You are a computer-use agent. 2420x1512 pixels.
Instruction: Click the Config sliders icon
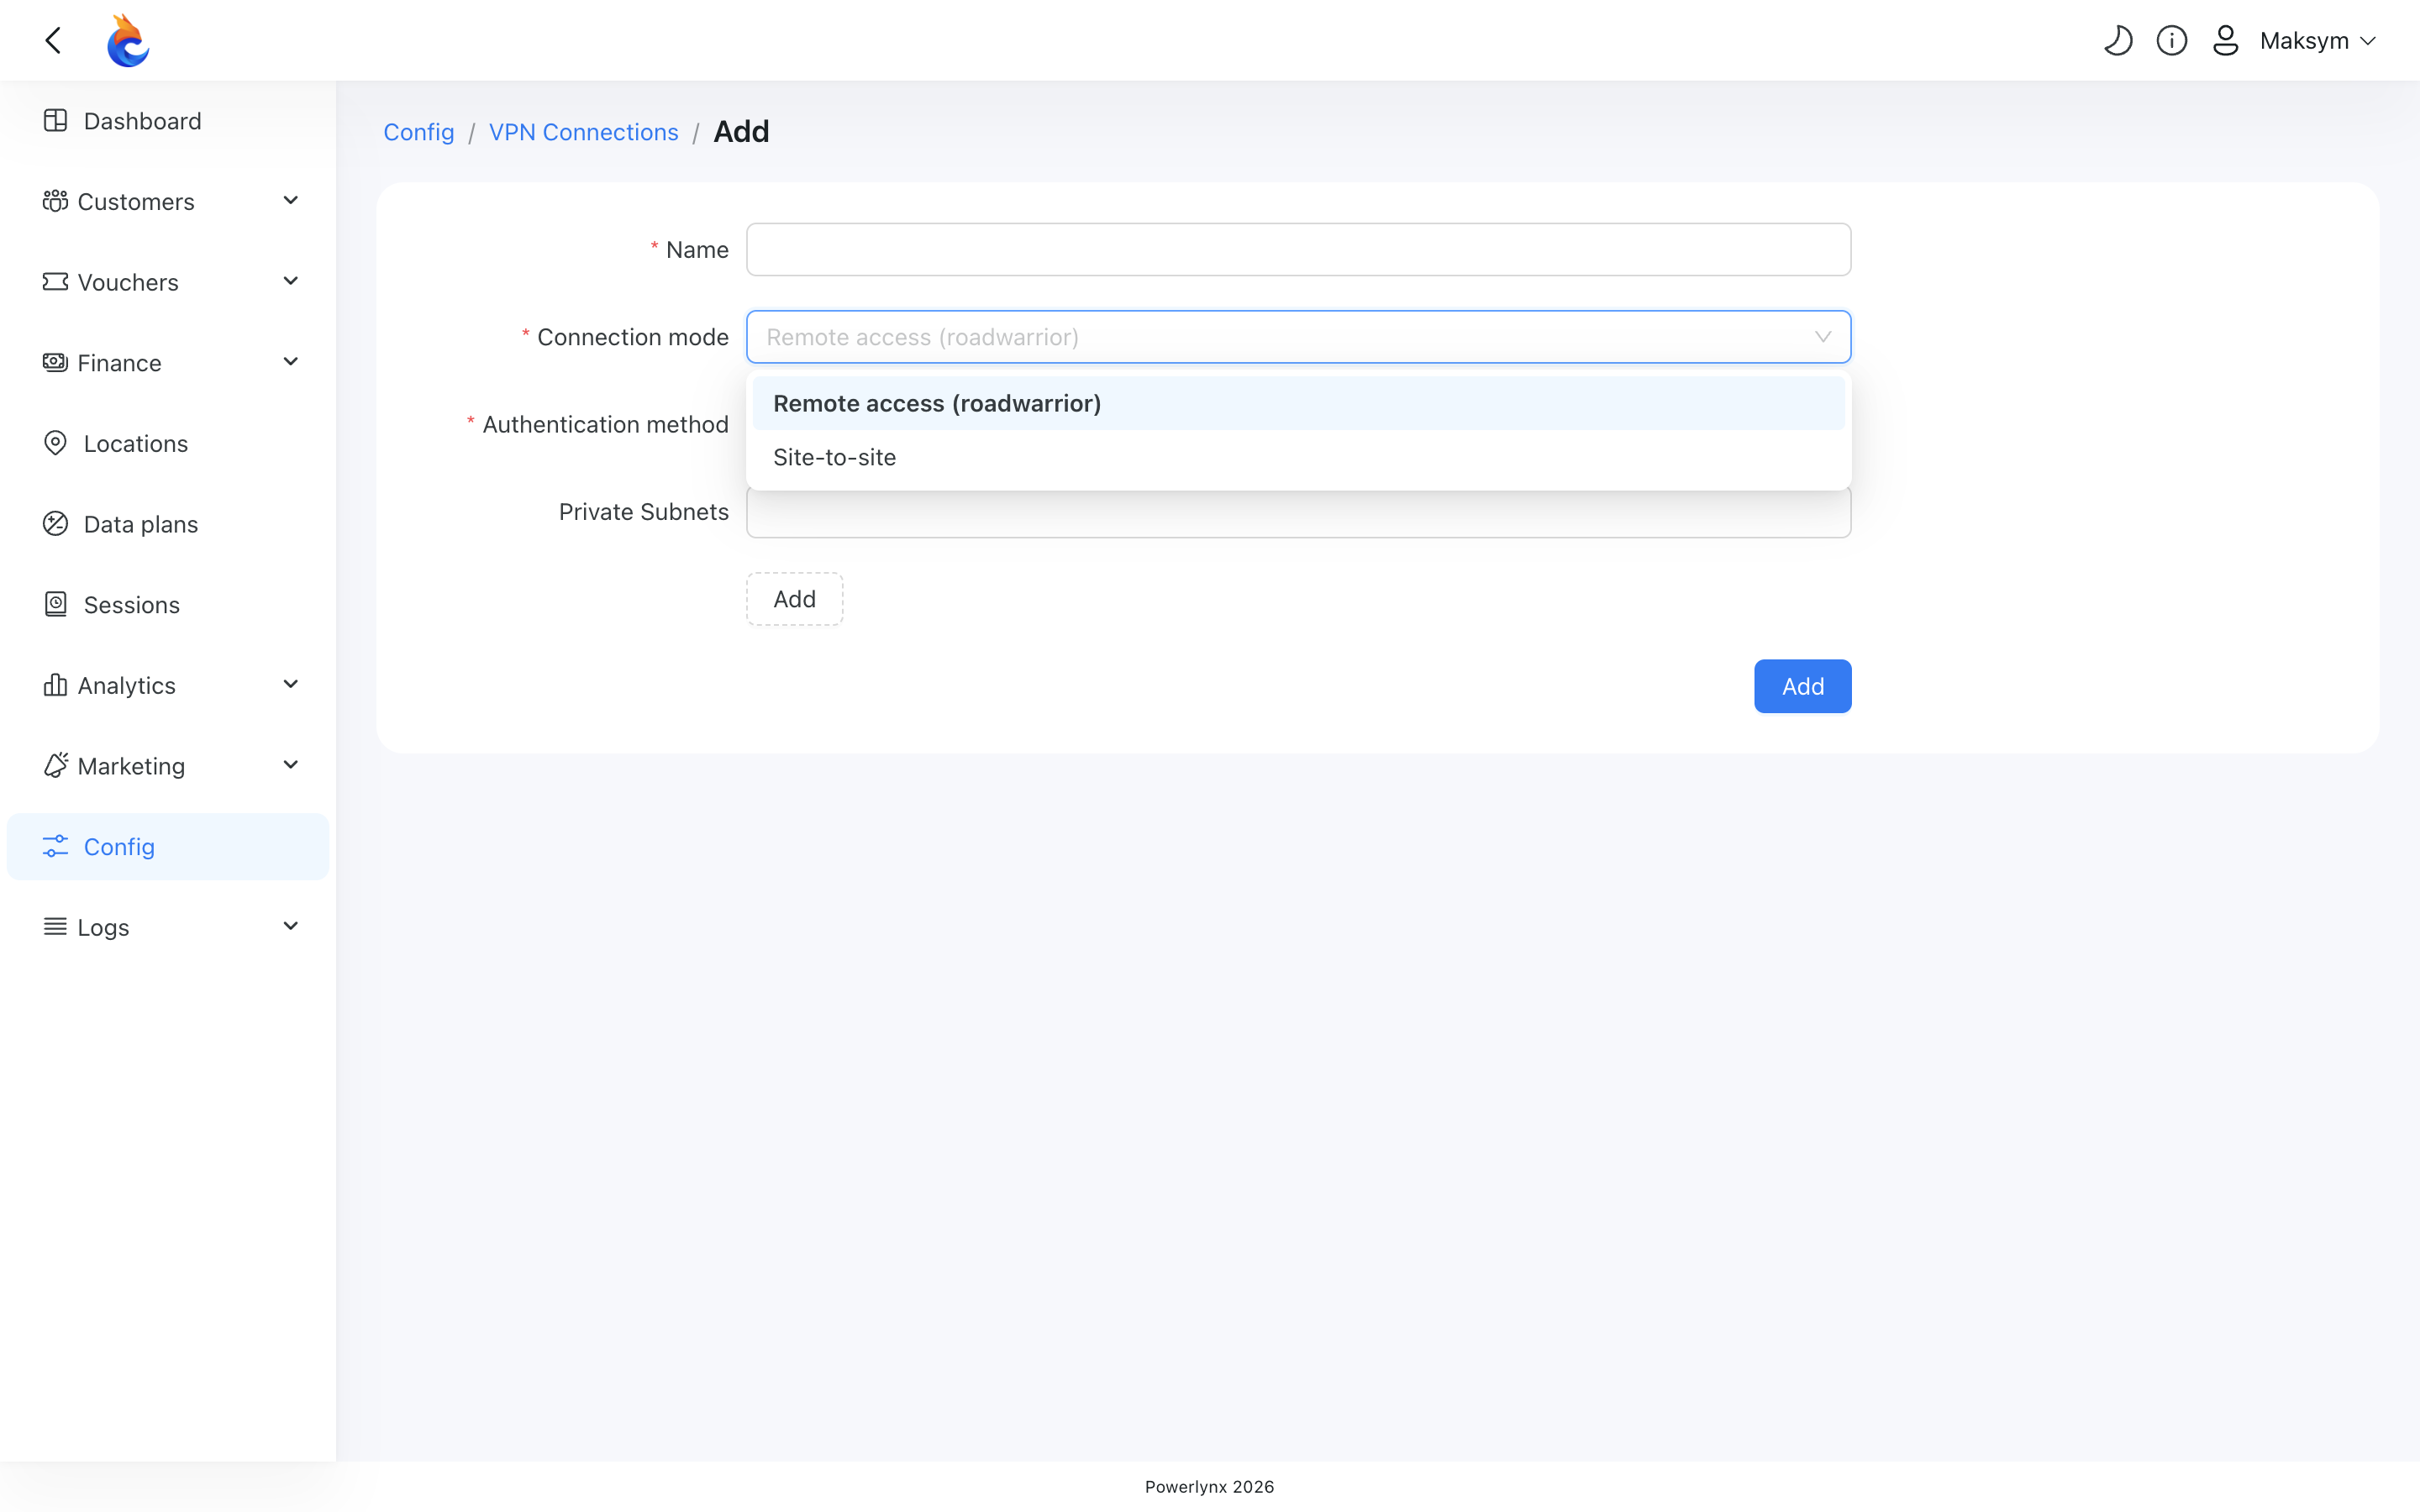[x=55, y=846]
